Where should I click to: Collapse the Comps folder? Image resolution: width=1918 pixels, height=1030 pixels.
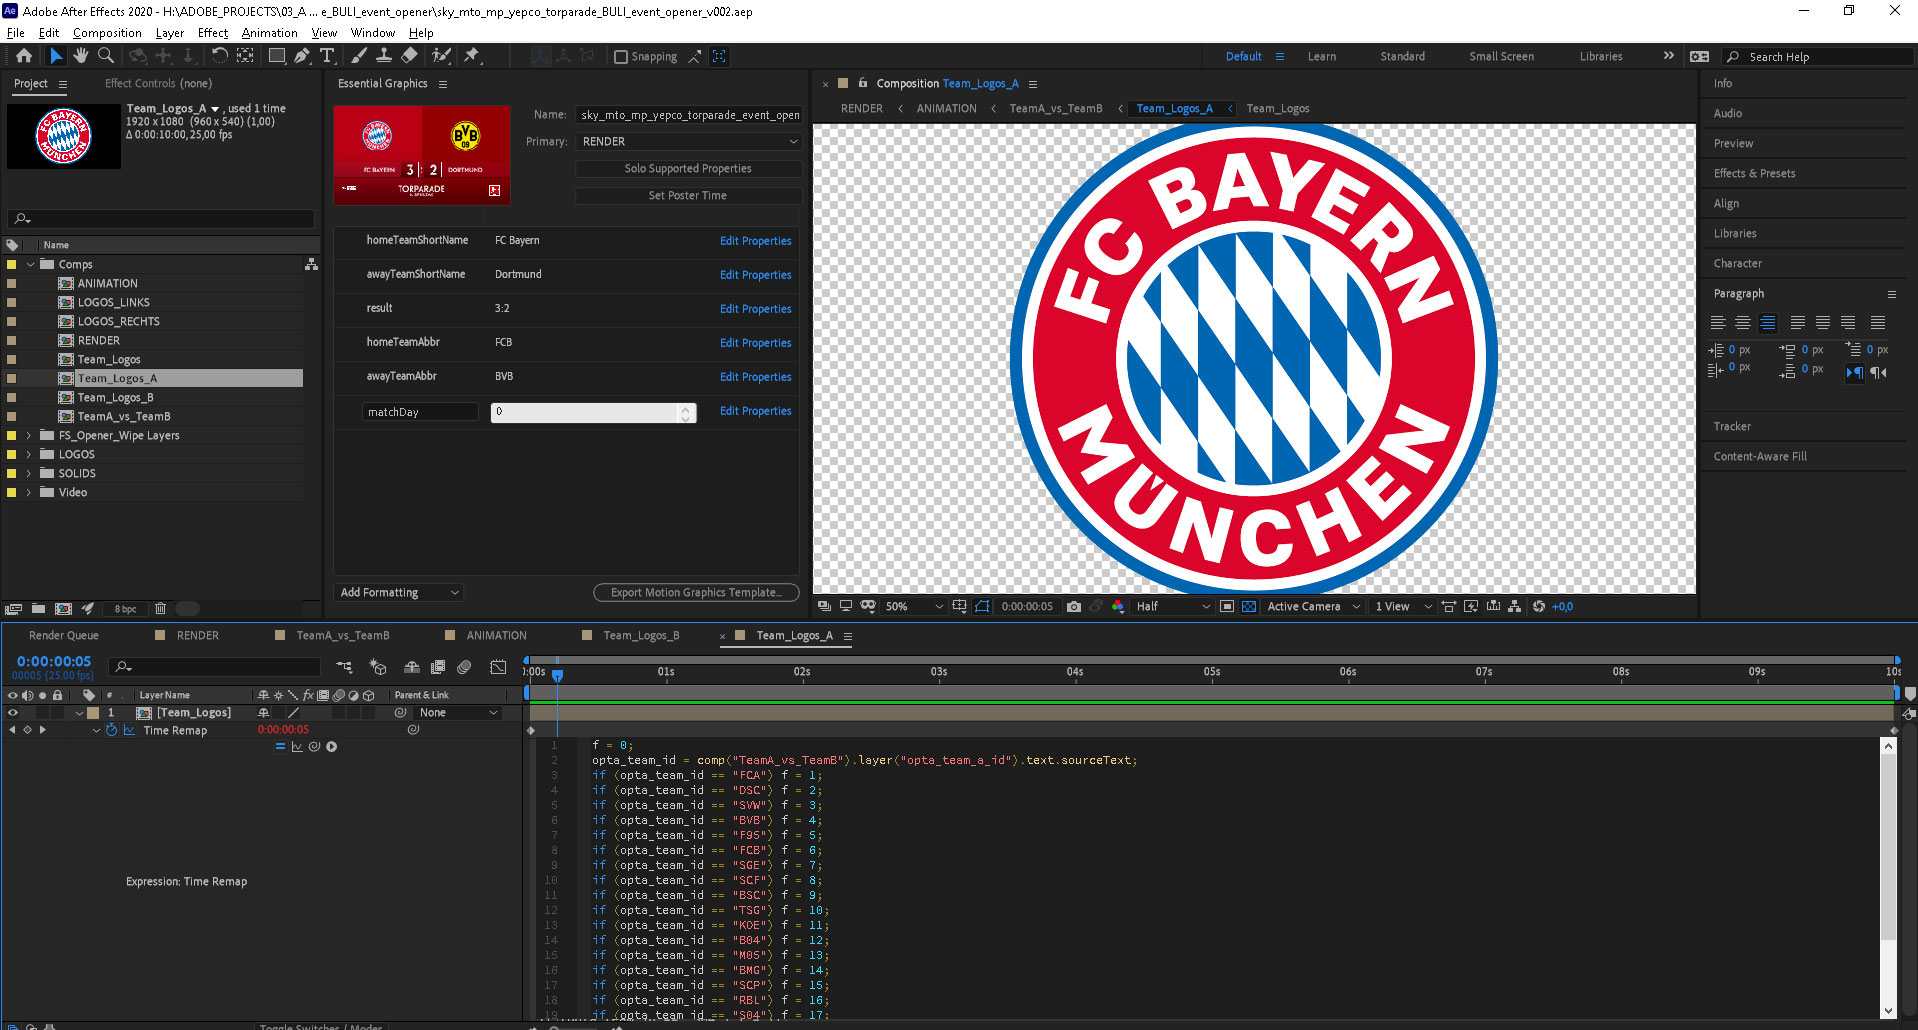31,265
